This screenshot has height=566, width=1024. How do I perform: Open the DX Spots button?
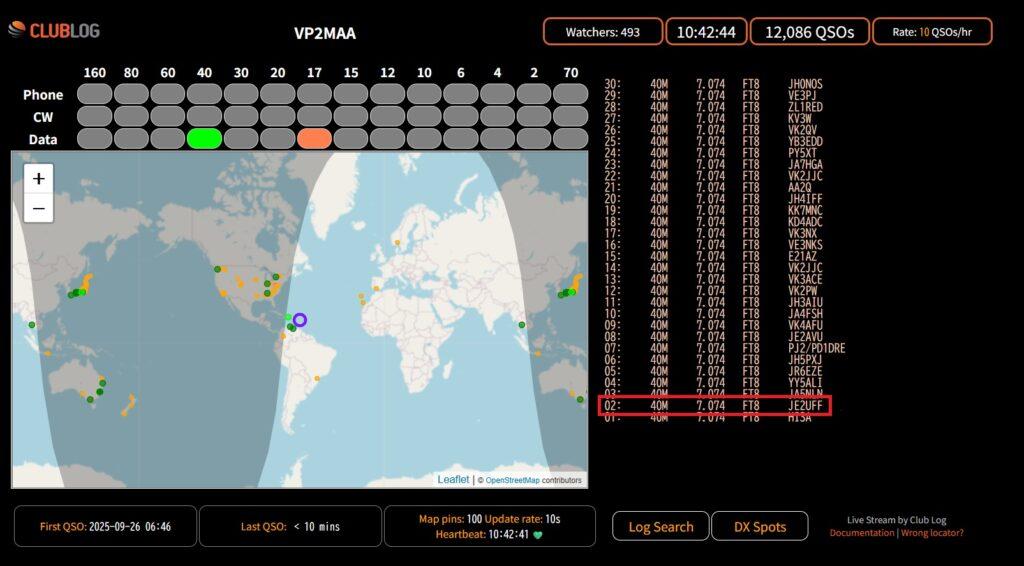pyautogui.click(x=759, y=526)
